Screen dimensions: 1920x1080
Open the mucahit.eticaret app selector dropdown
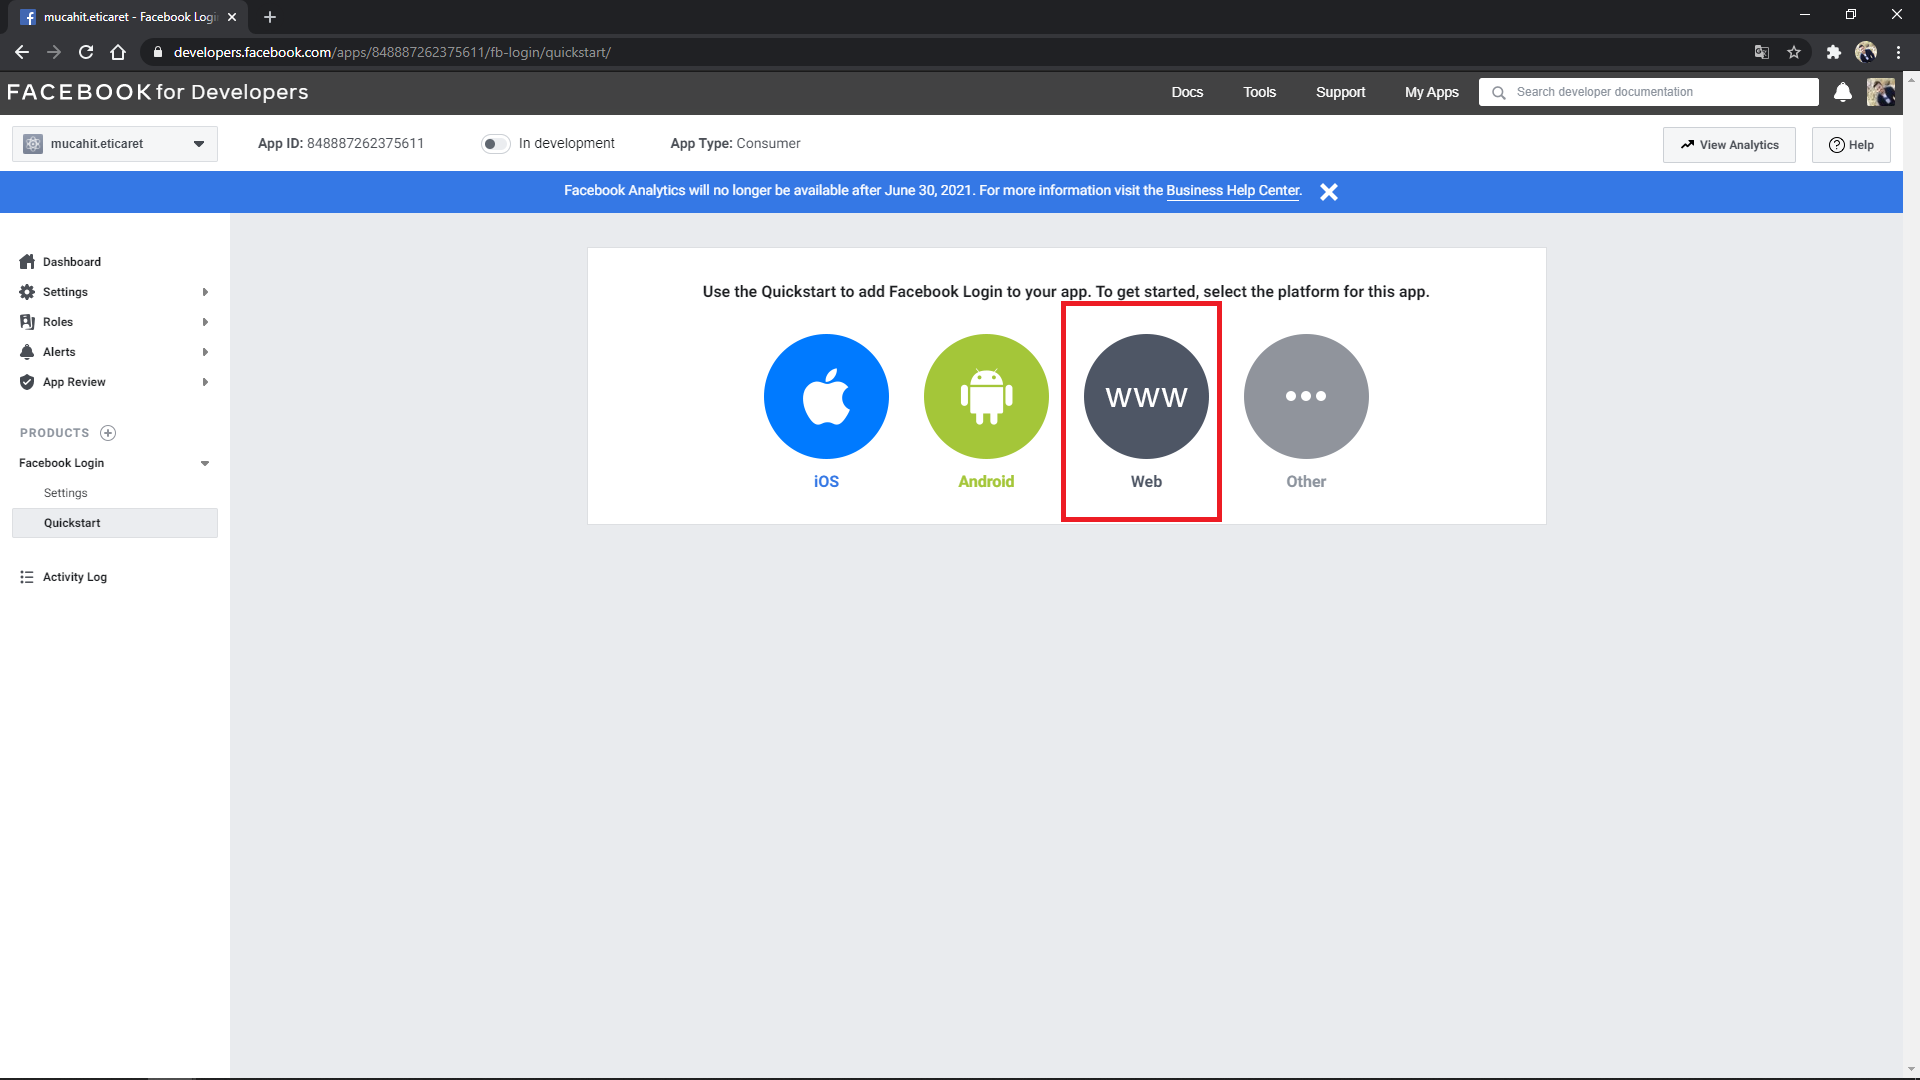coord(115,144)
